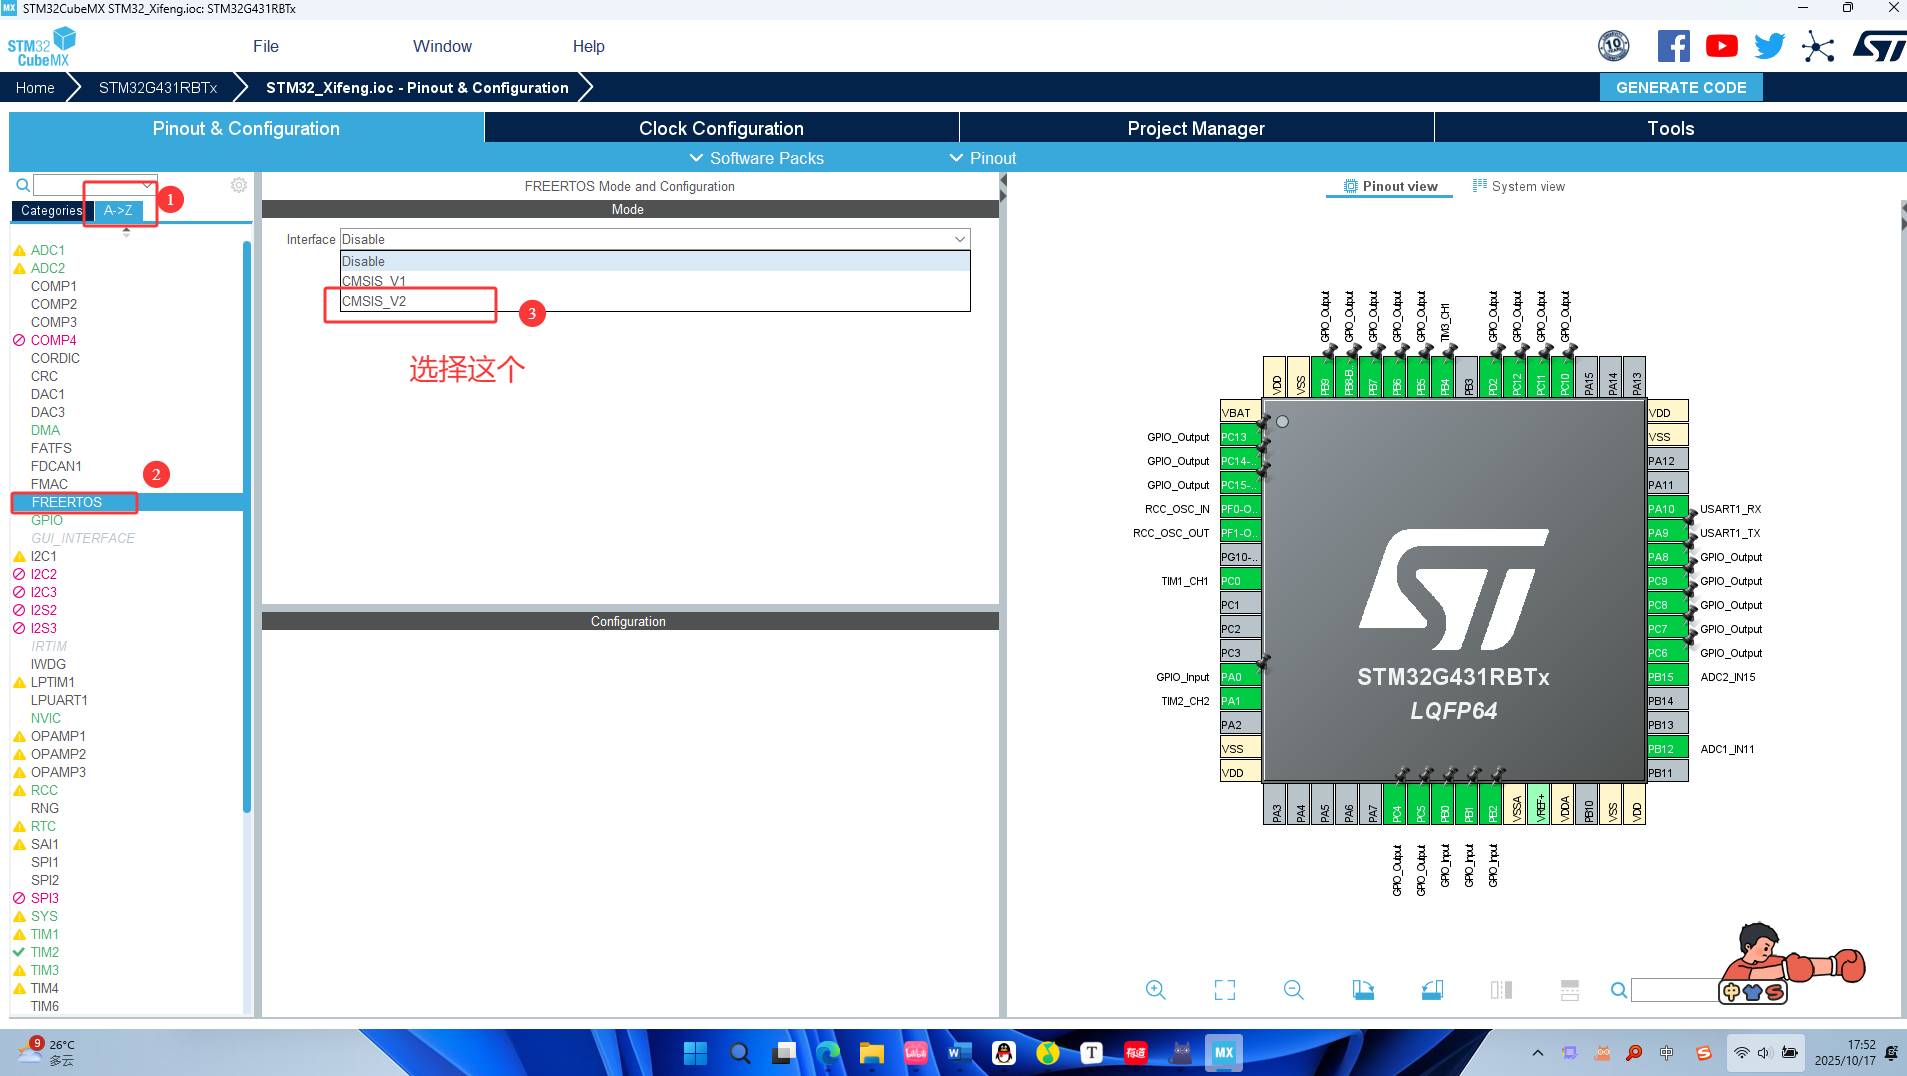The image size is (1907, 1076).
Task: Click the peripheral search magnifier icon
Action: tap(22, 185)
